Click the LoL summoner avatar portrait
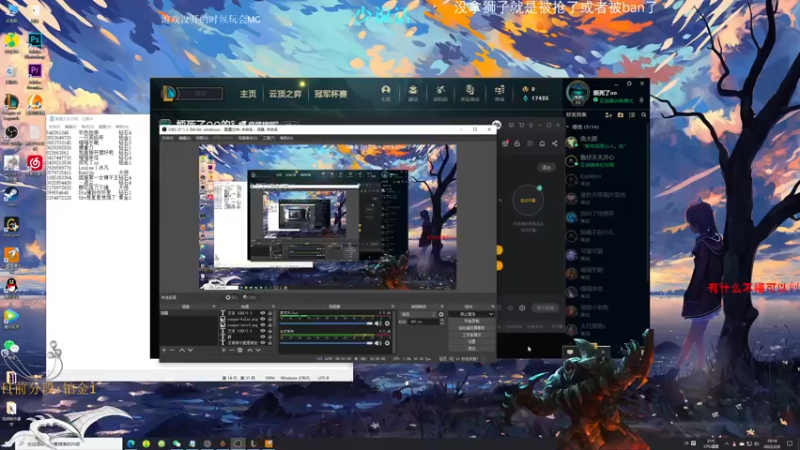The width and height of the screenshot is (800, 450). click(x=578, y=93)
